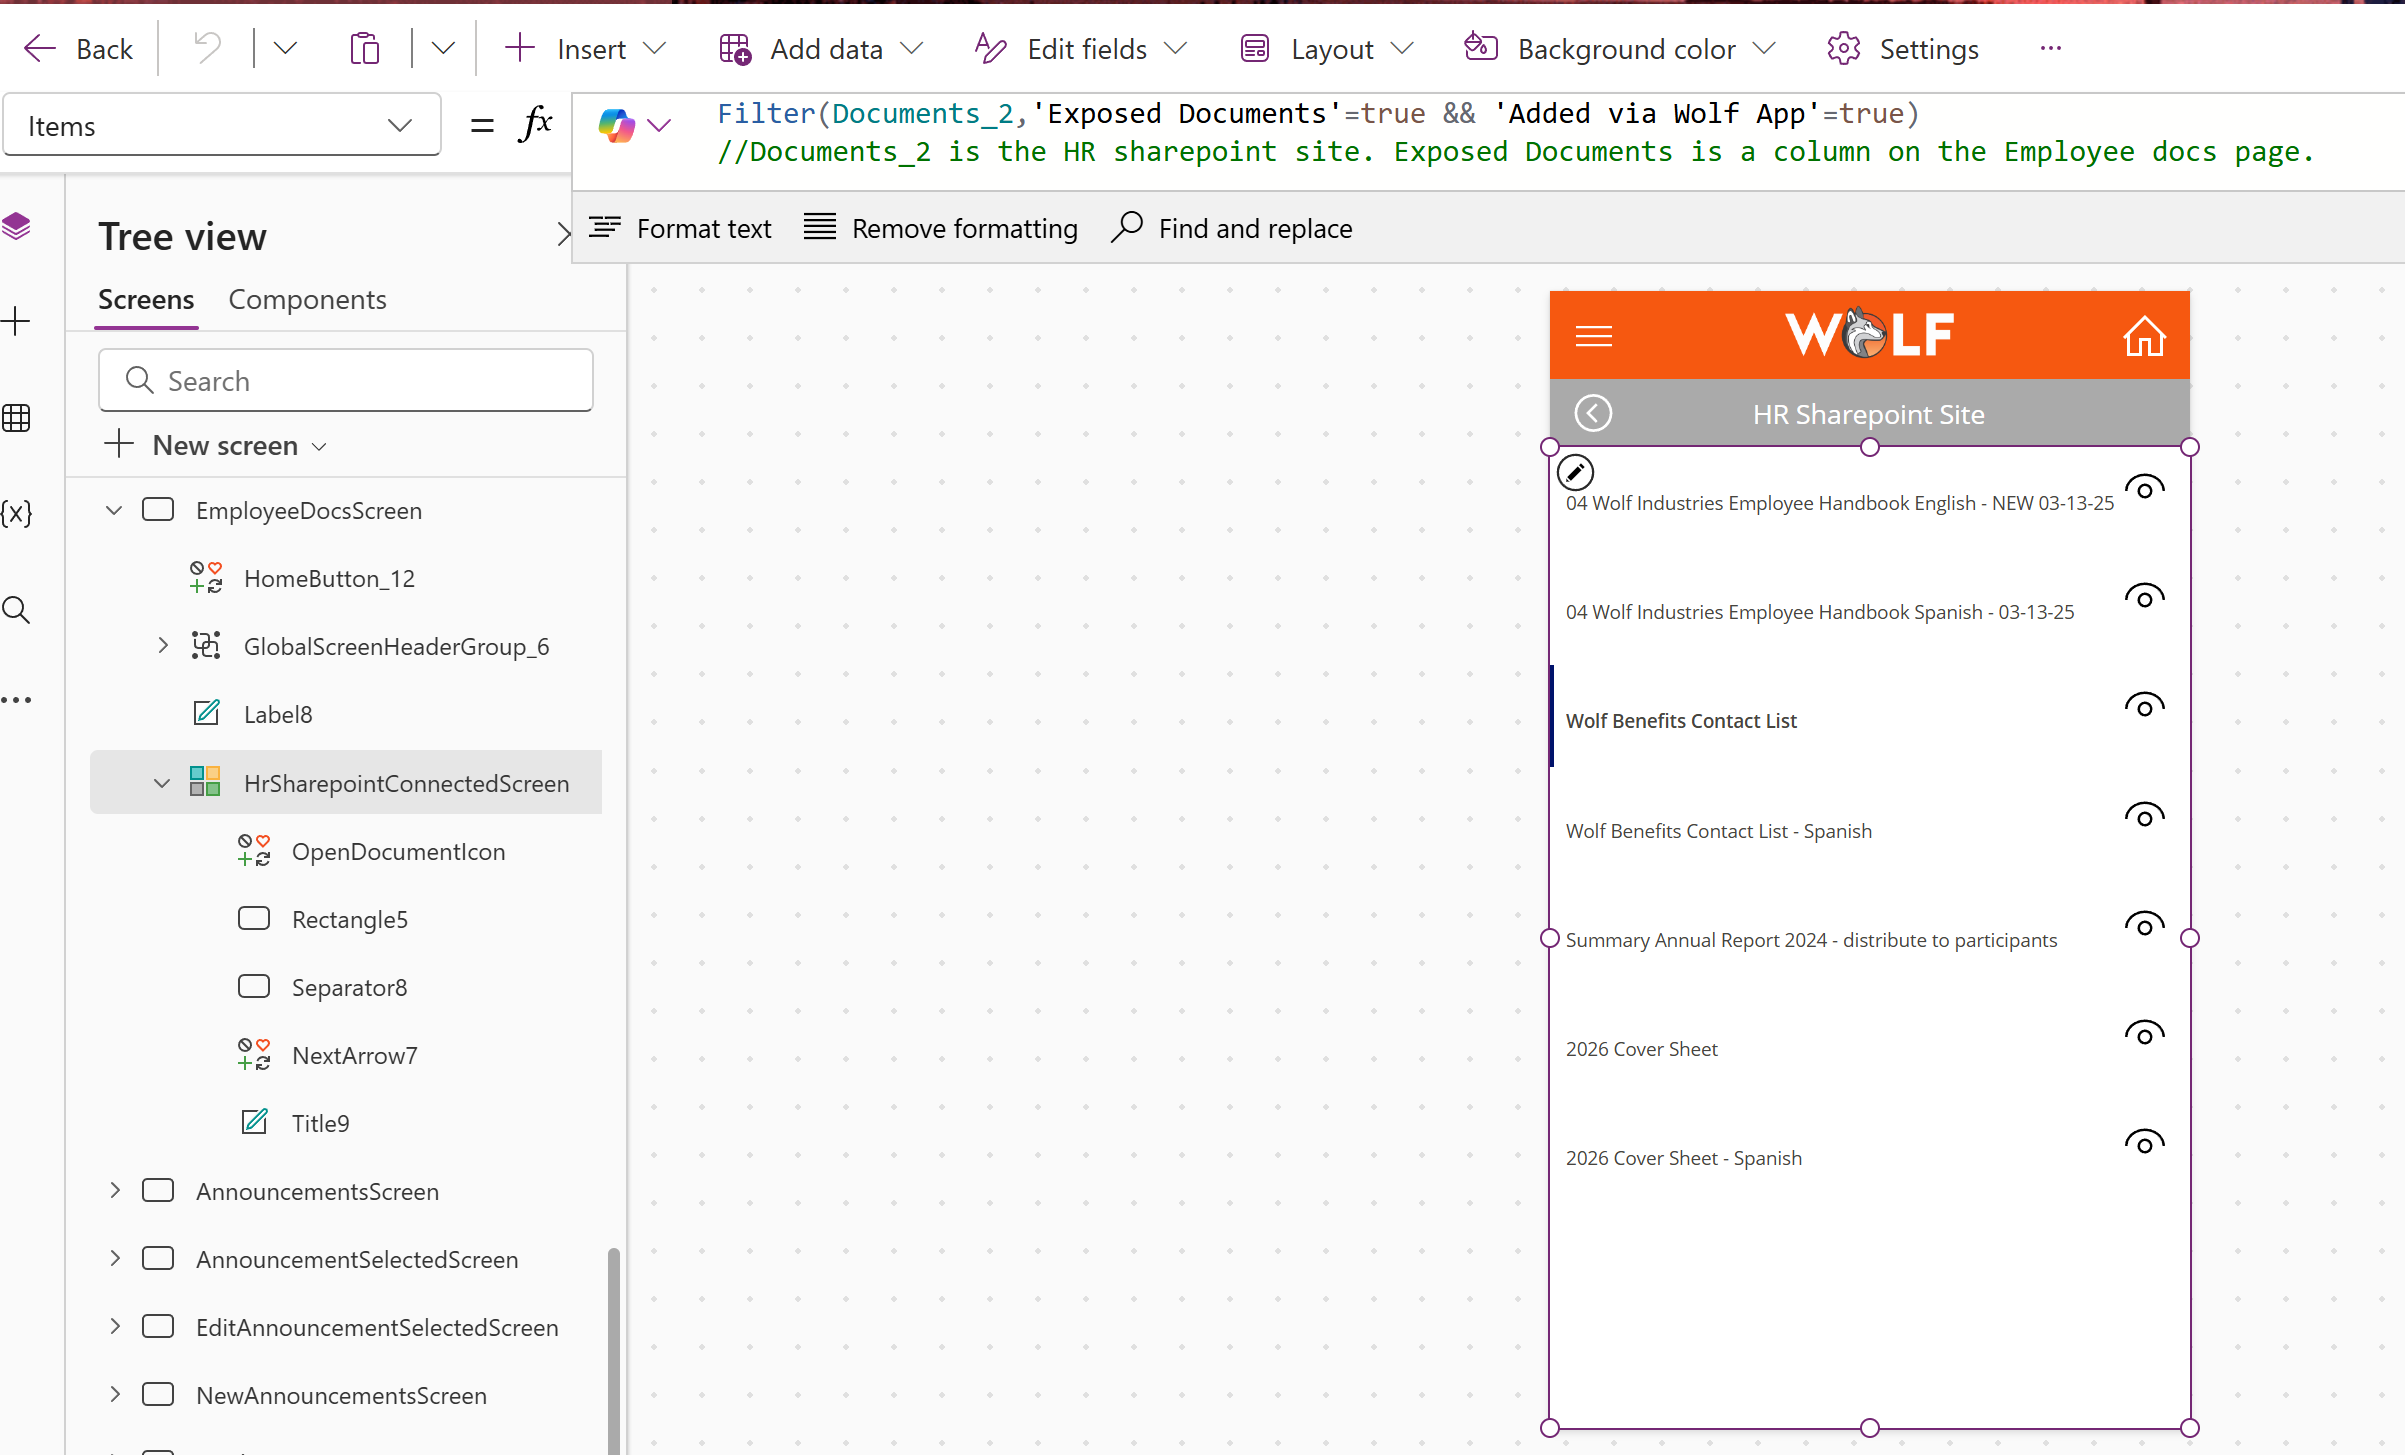Select Title9 in the tree
The image size is (2405, 1455).
click(320, 1123)
